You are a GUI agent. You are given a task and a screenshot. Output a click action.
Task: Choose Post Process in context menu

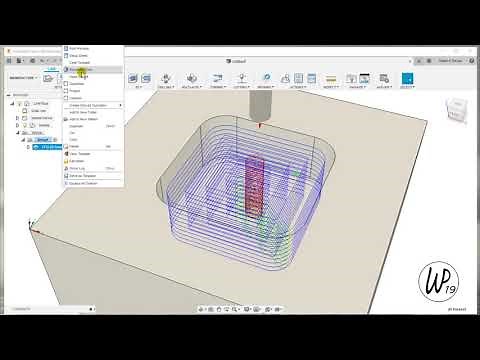pos(93,49)
